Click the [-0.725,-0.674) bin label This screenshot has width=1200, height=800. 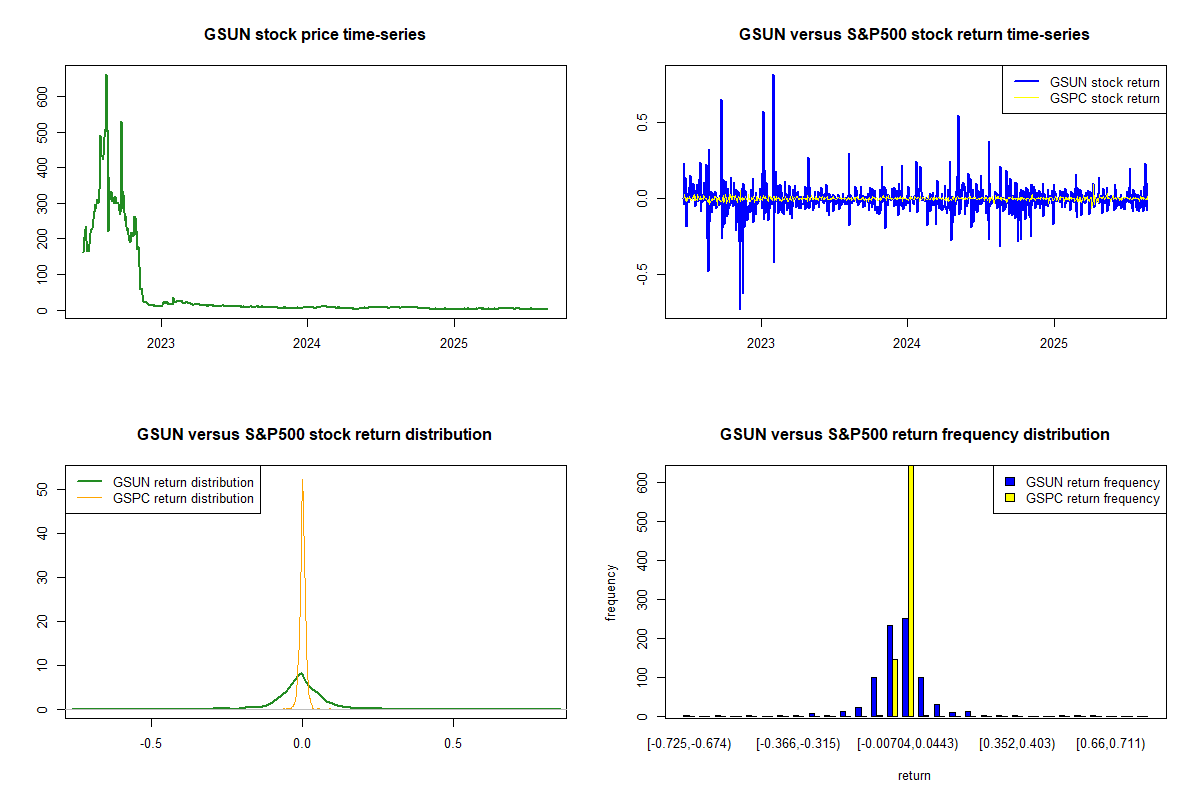pos(689,744)
